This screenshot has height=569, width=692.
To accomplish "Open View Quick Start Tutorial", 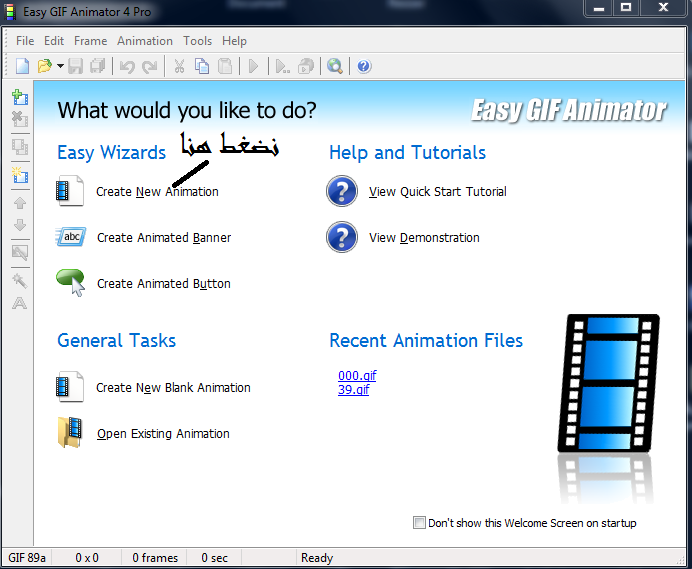I will coord(437,192).
